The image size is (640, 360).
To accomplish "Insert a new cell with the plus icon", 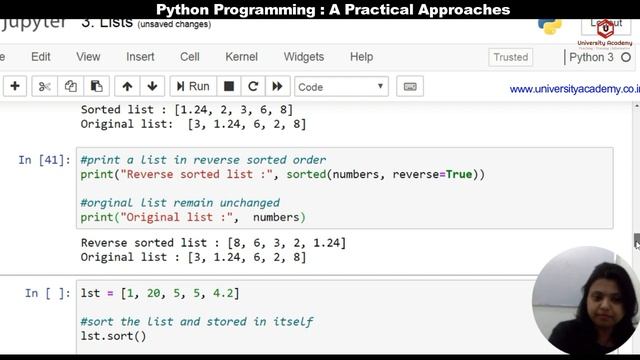I will [15, 86].
